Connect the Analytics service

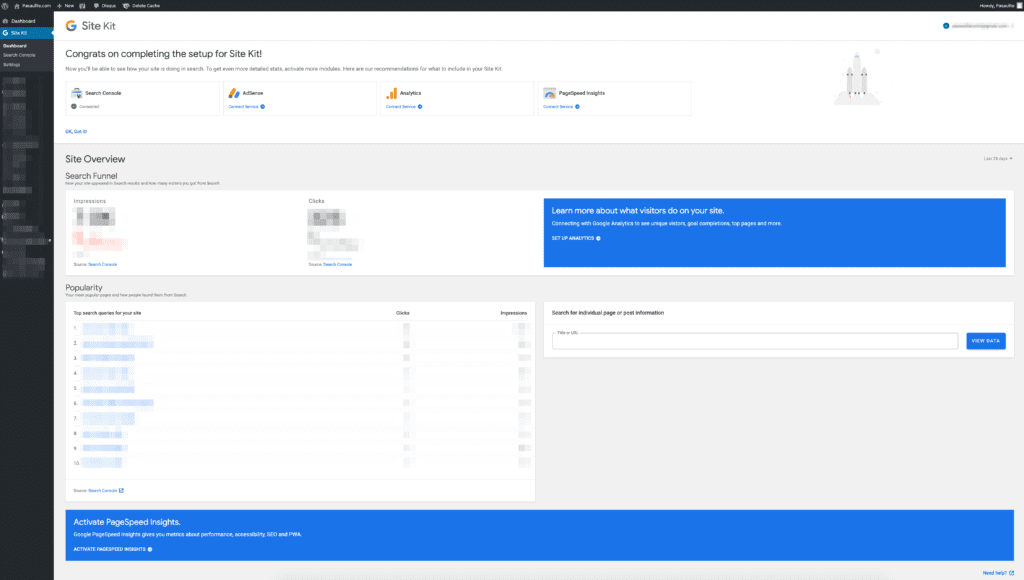[x=404, y=106]
